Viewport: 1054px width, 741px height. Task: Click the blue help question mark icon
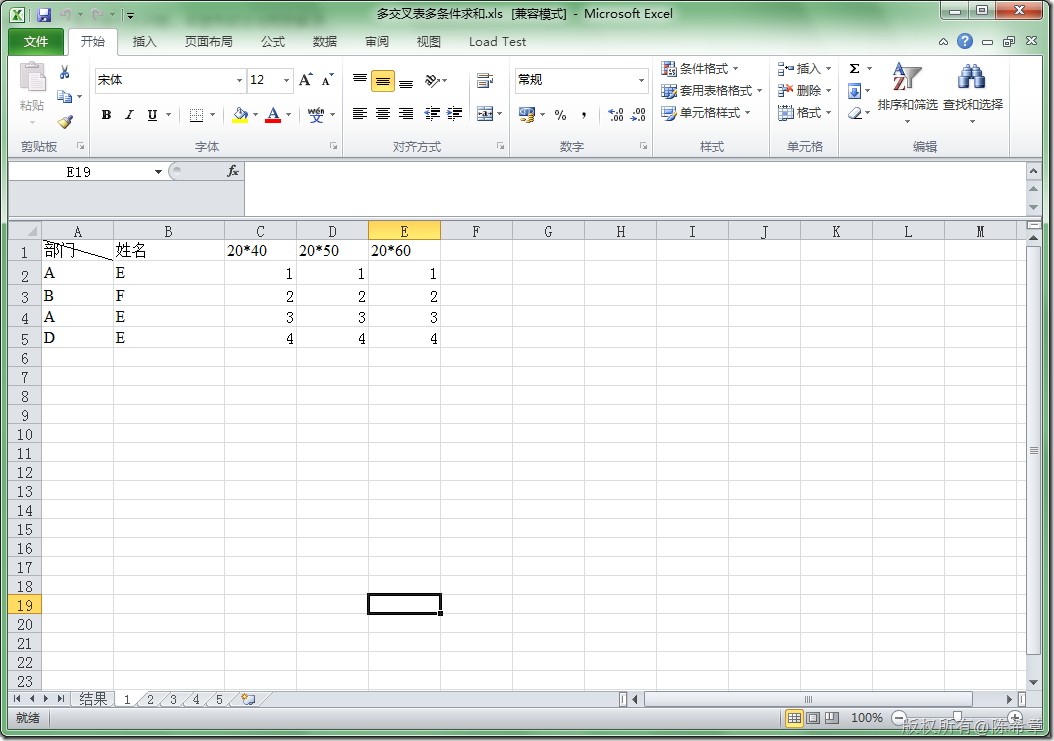(965, 42)
